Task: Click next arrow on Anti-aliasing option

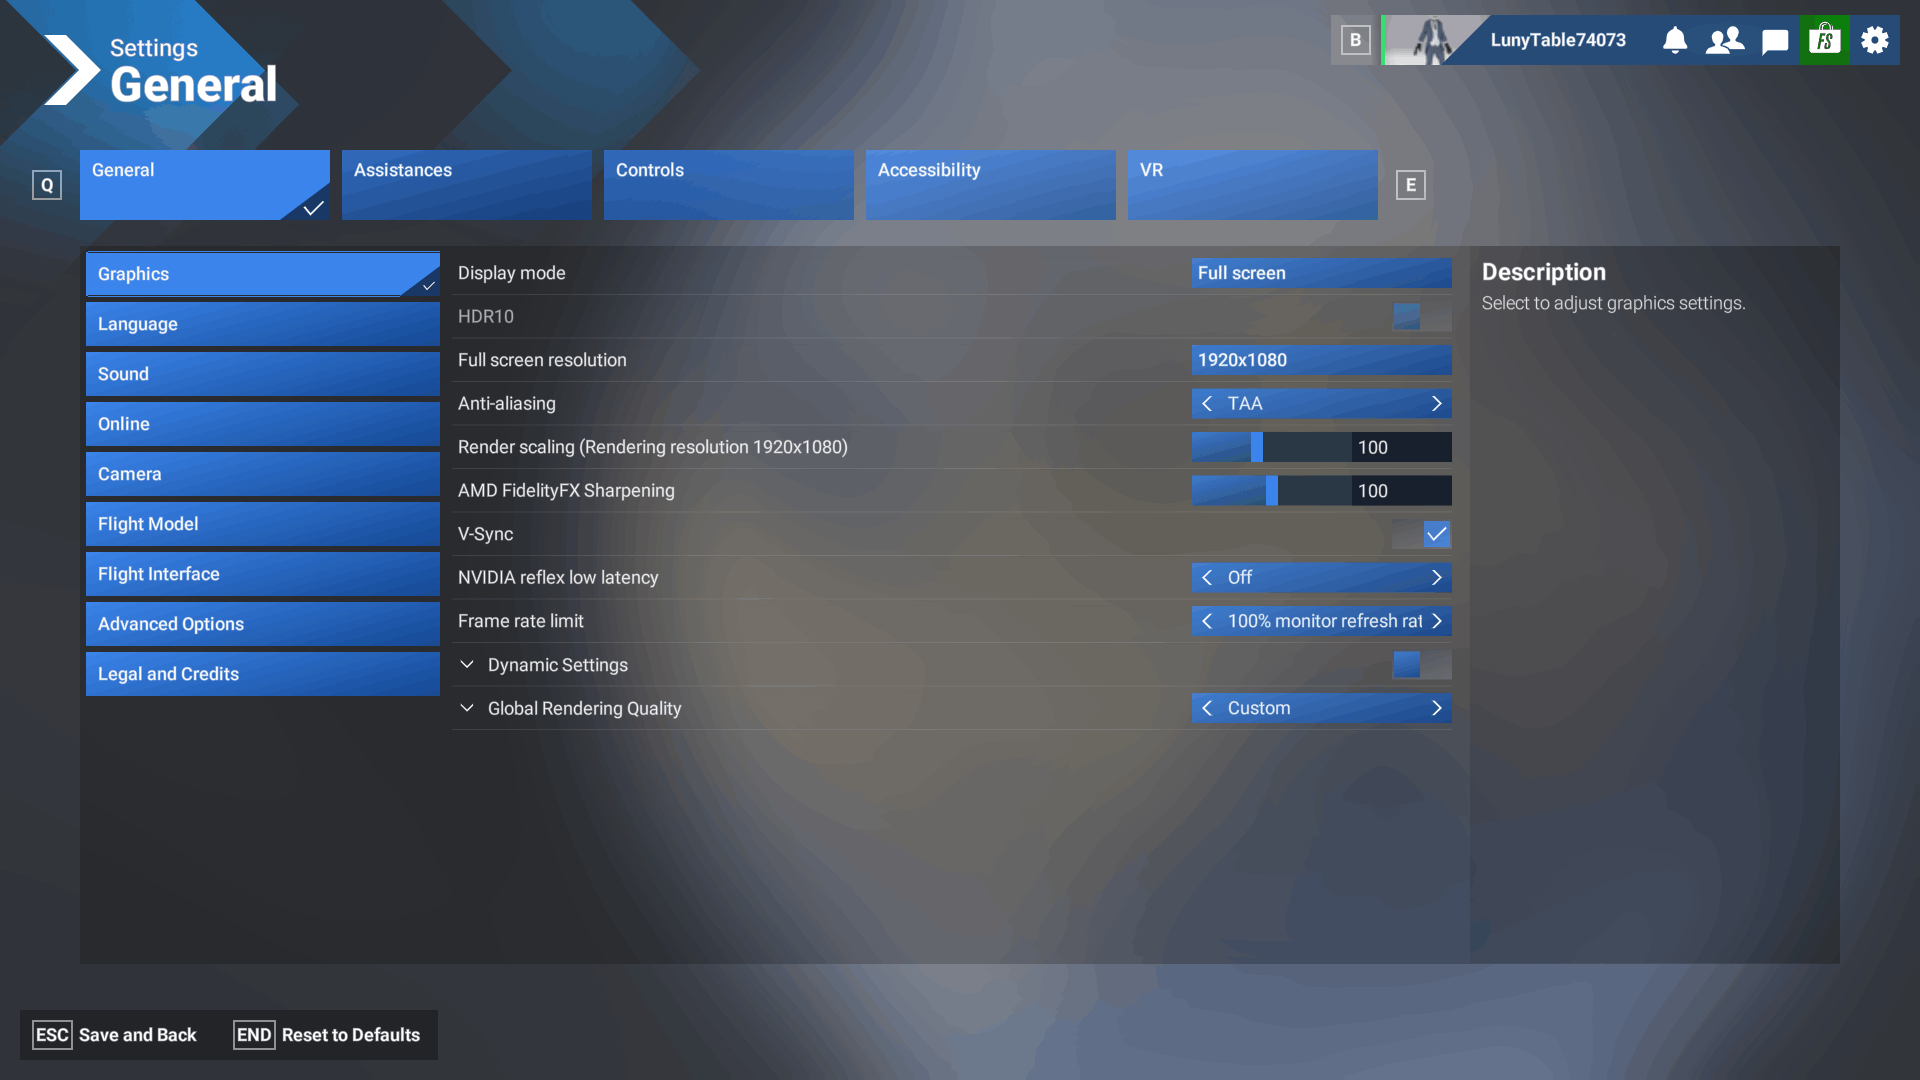Action: coord(1437,404)
